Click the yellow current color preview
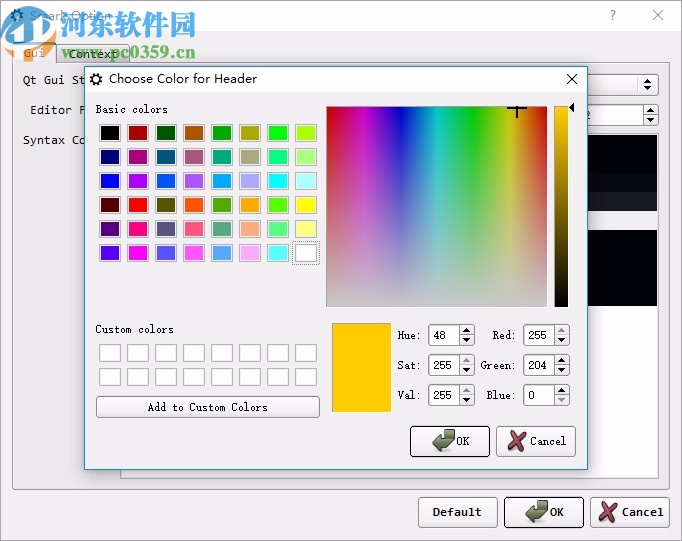This screenshot has height=541, width=682. (361, 367)
